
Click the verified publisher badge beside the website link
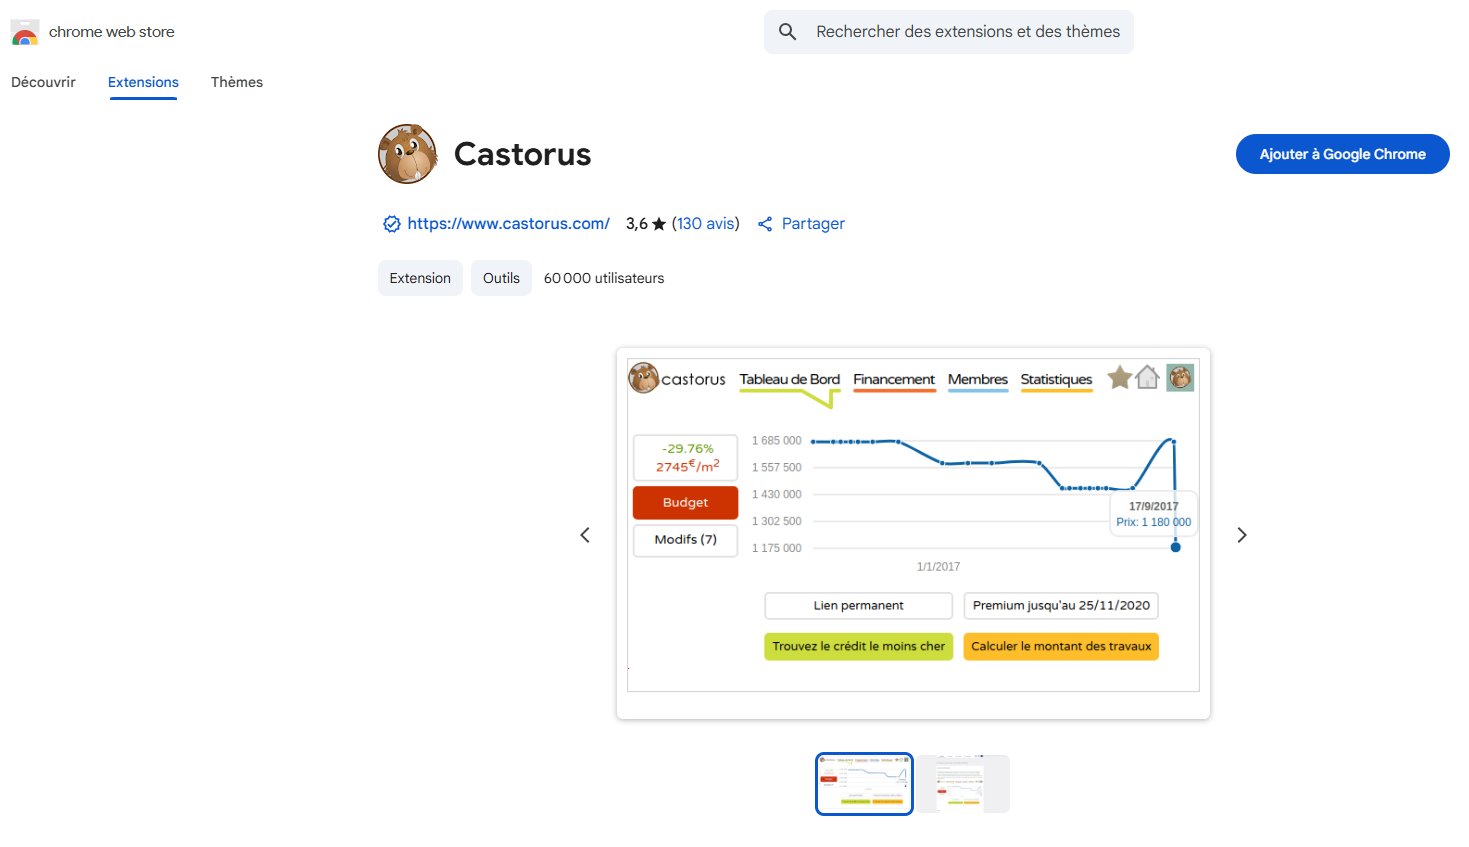coord(391,223)
